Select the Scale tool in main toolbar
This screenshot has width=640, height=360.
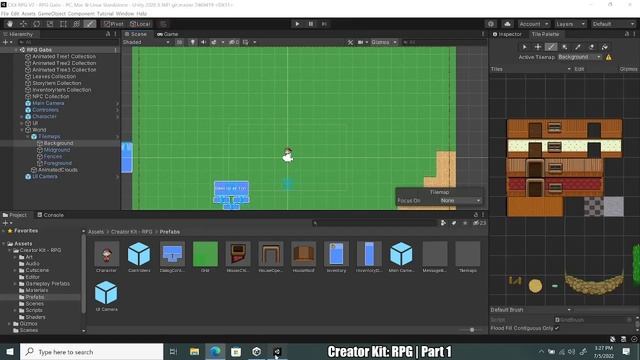(x=50, y=24)
